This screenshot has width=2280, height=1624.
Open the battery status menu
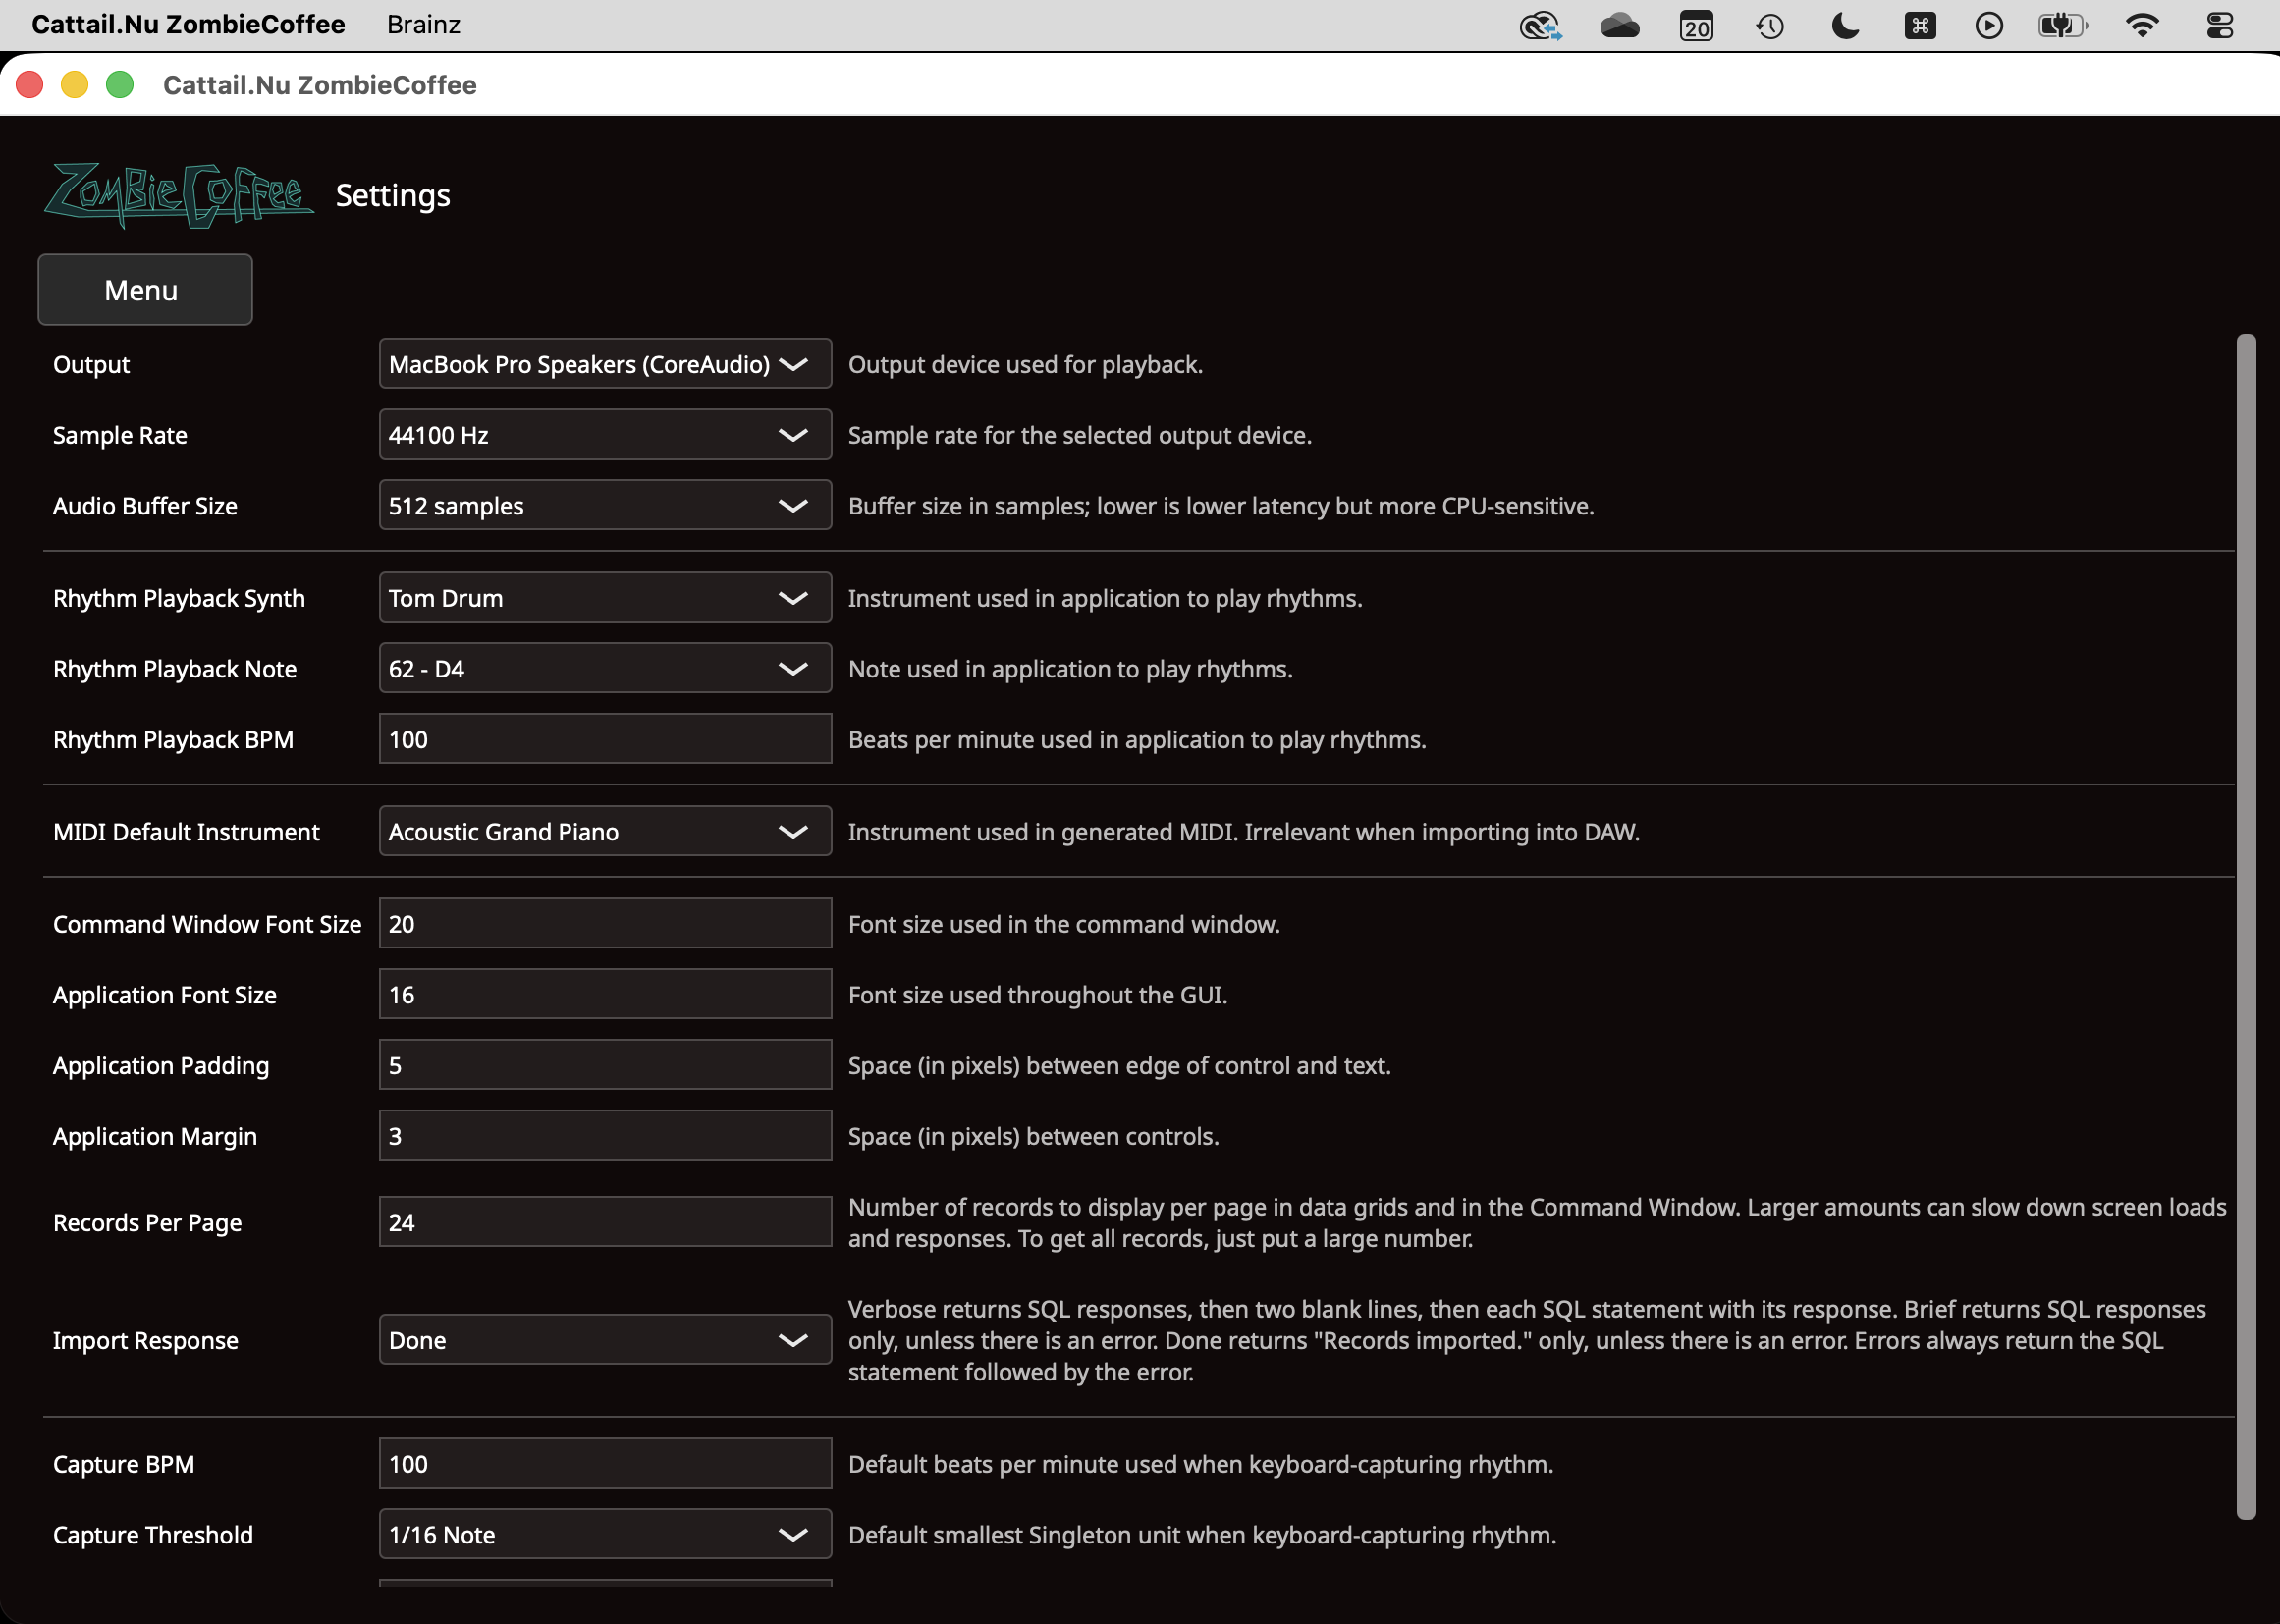[x=2063, y=25]
